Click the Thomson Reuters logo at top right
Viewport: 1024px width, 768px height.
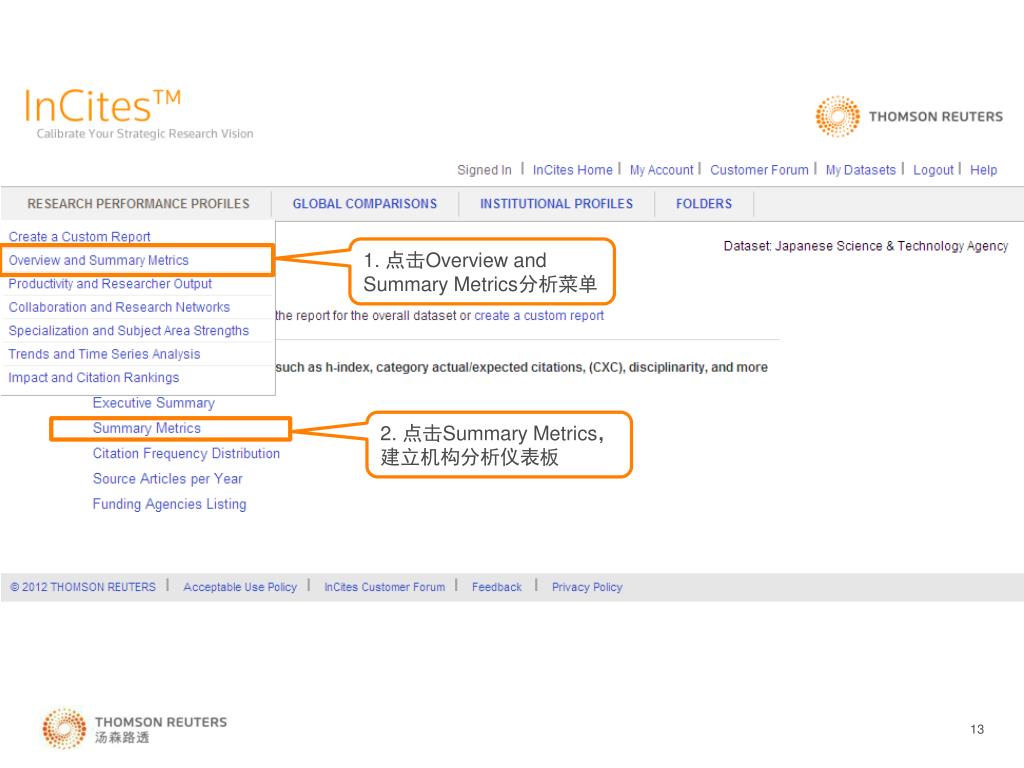tap(909, 116)
